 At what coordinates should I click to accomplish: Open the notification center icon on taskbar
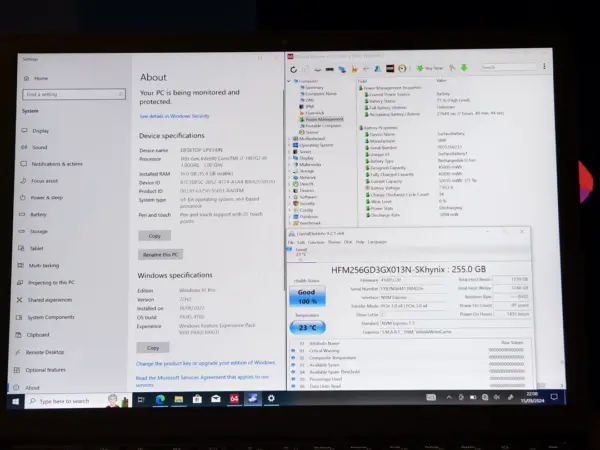click(x=554, y=397)
